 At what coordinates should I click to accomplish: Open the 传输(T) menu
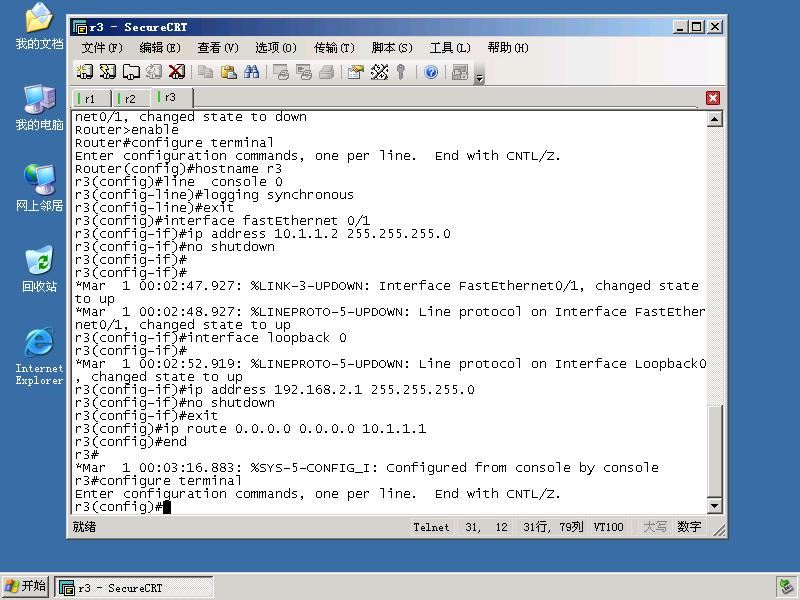pyautogui.click(x=334, y=48)
